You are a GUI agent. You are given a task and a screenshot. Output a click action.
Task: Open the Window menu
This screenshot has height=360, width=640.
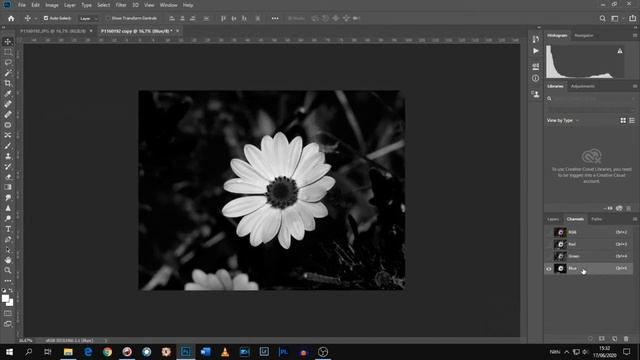coord(168,5)
